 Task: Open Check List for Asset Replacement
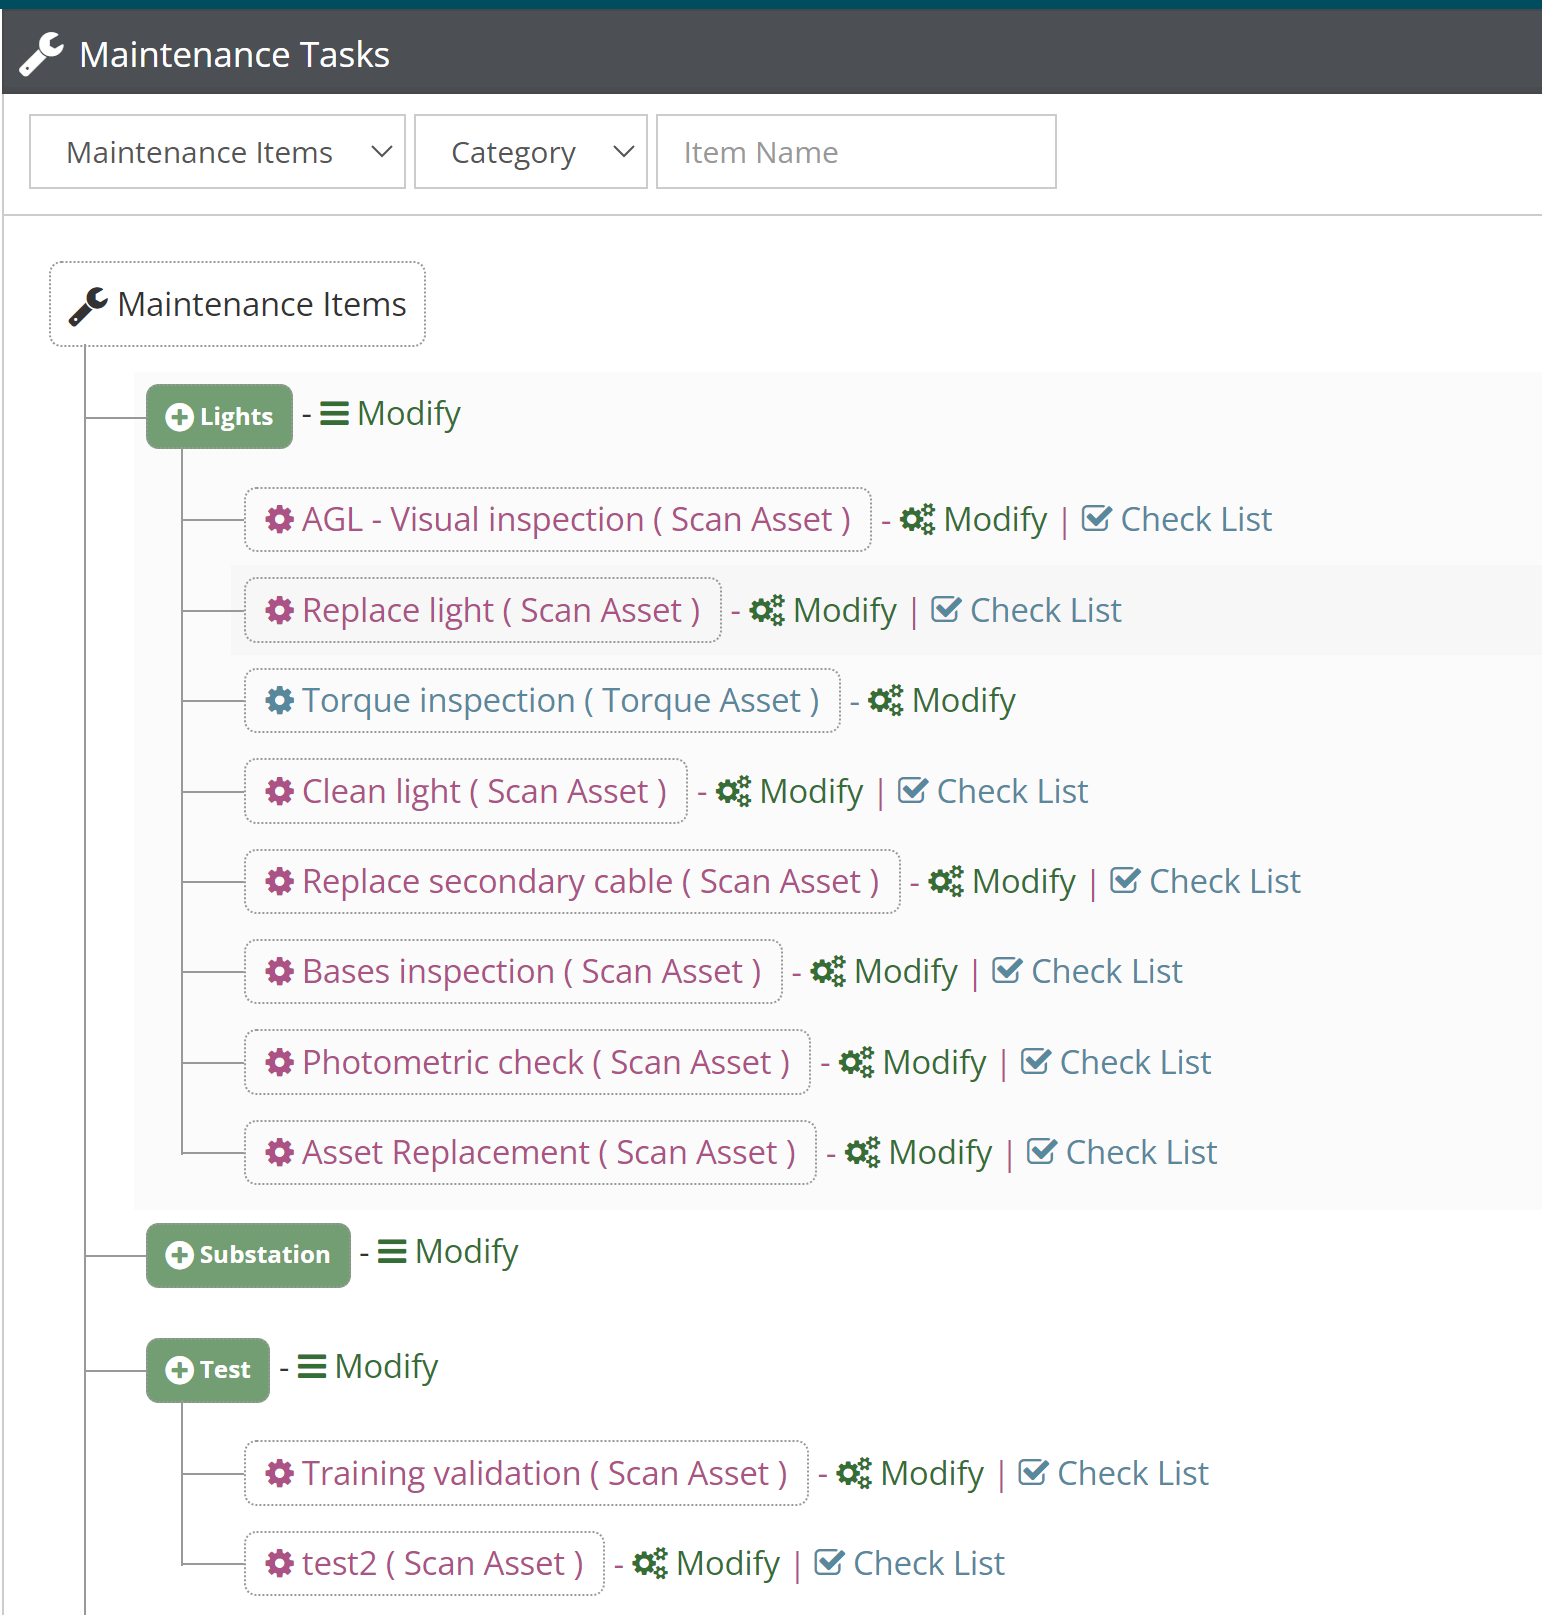[1140, 1153]
